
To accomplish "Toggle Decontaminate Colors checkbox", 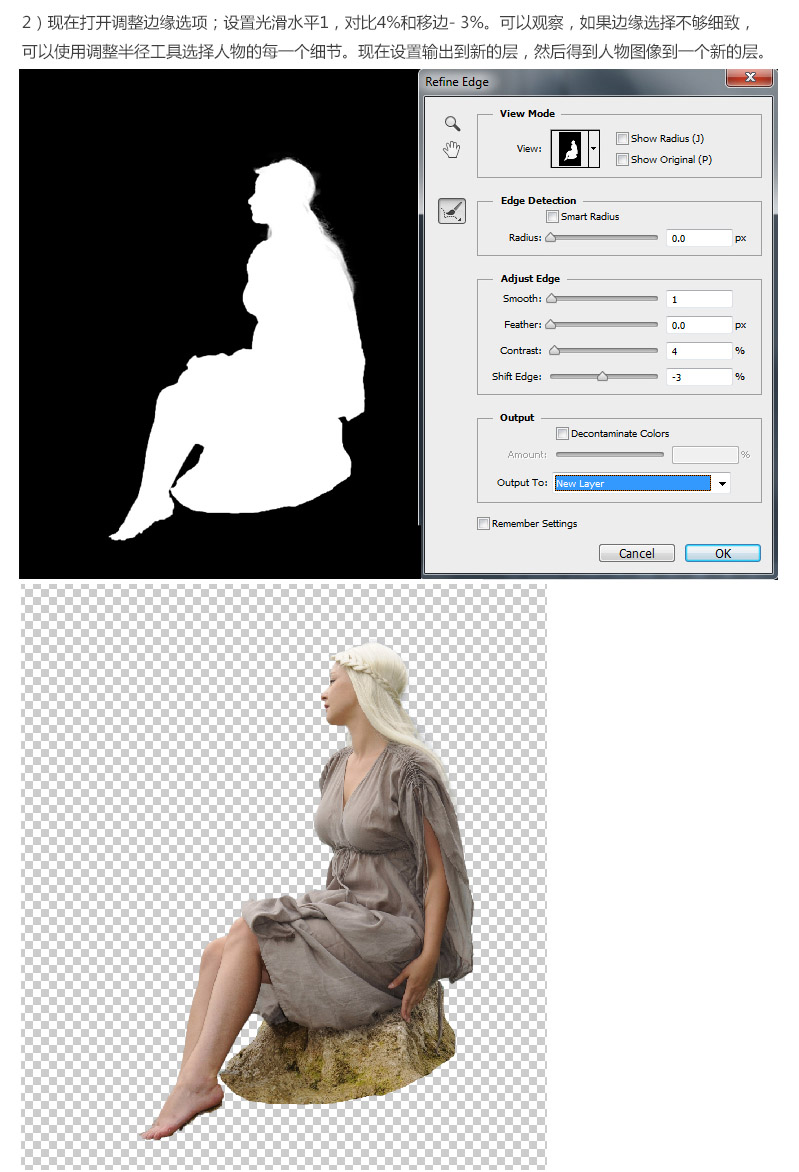I will [562, 434].
